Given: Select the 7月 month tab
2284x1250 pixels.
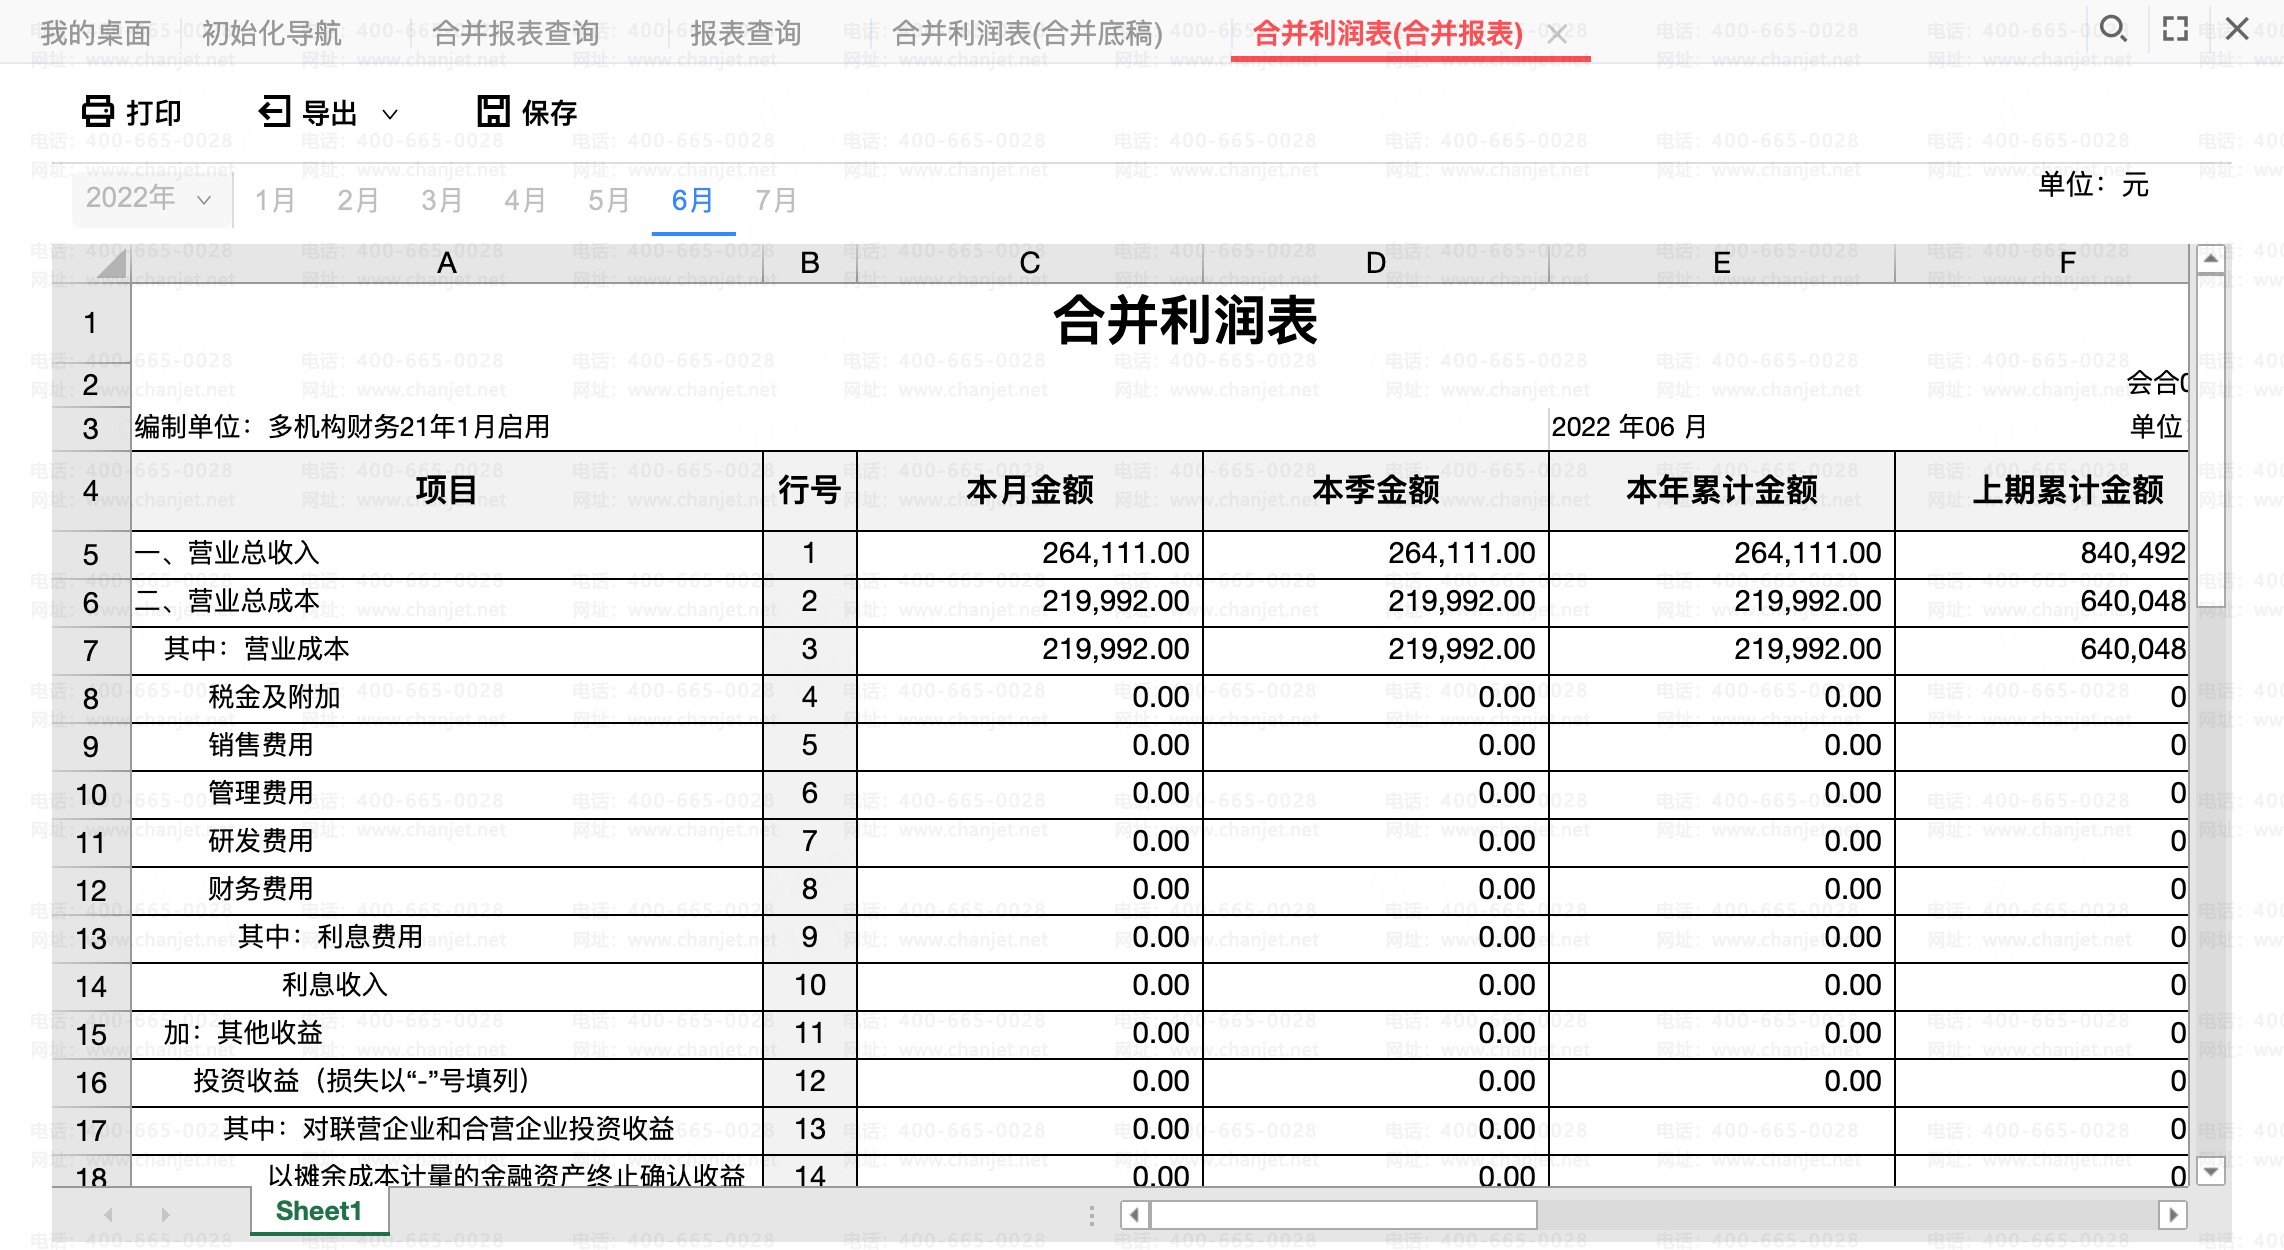Looking at the screenshot, I should [x=775, y=201].
